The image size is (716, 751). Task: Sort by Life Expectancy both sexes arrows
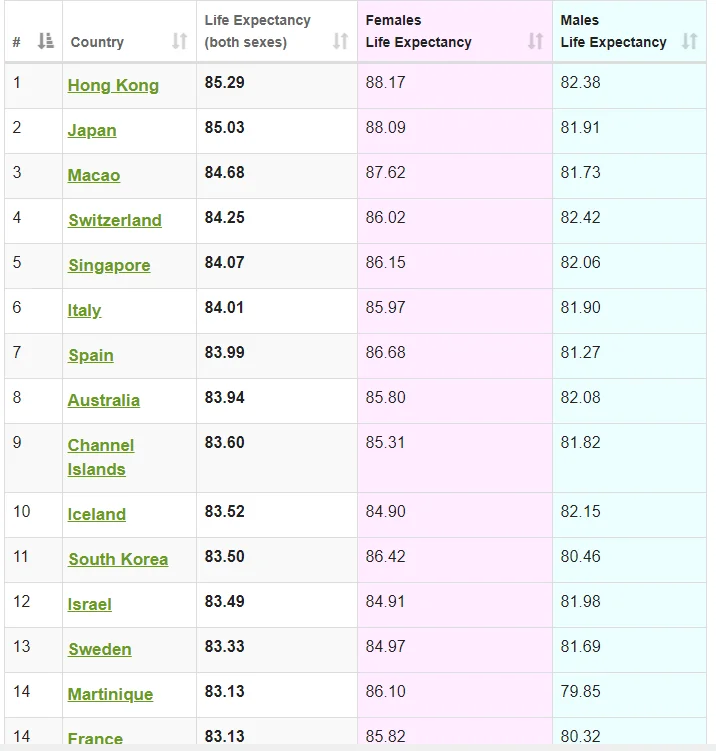tap(341, 41)
